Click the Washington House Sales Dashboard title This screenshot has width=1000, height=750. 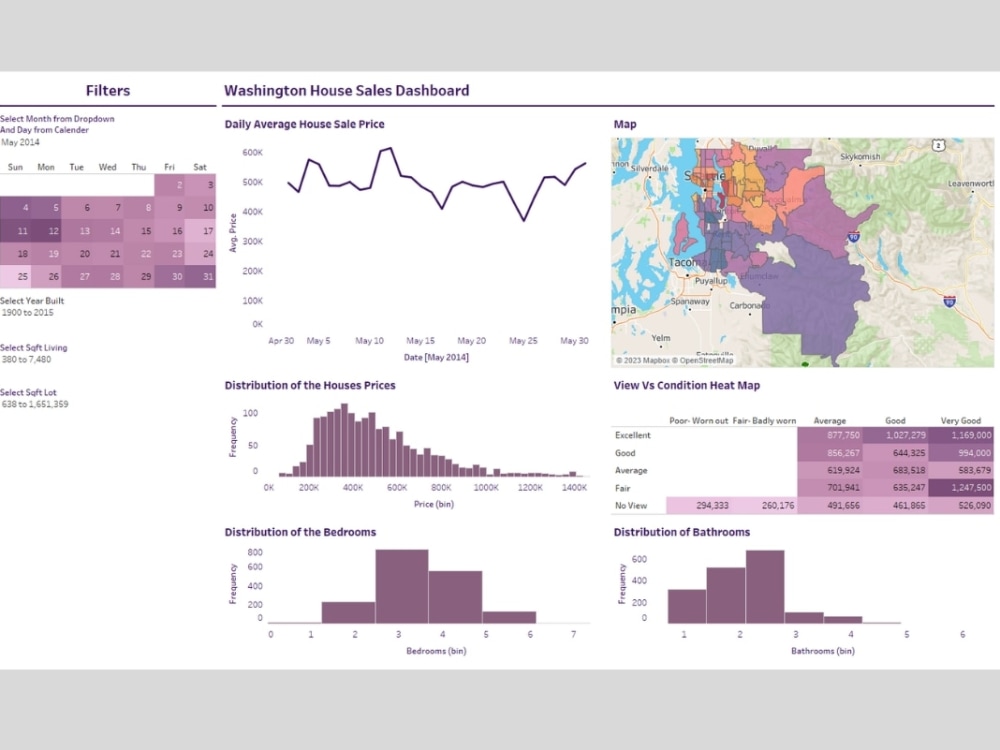pyautogui.click(x=347, y=90)
